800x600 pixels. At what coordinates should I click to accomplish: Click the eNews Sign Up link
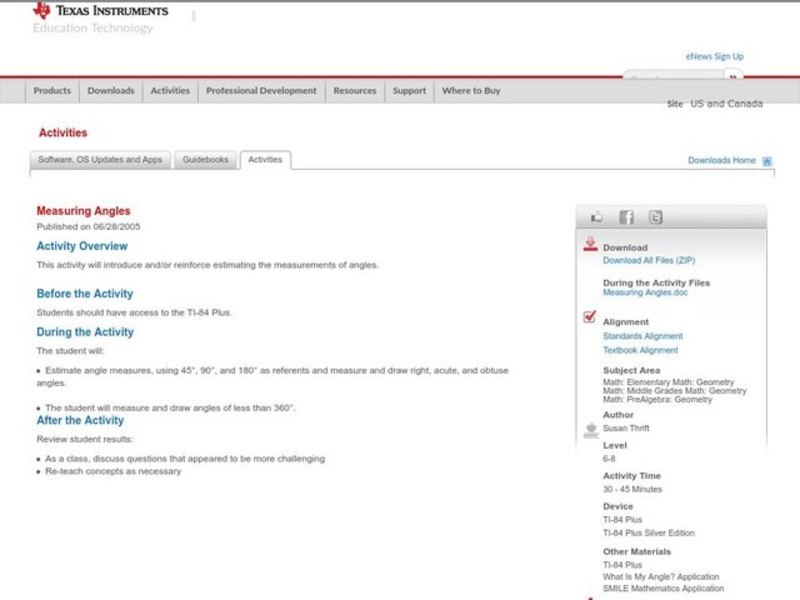click(714, 57)
